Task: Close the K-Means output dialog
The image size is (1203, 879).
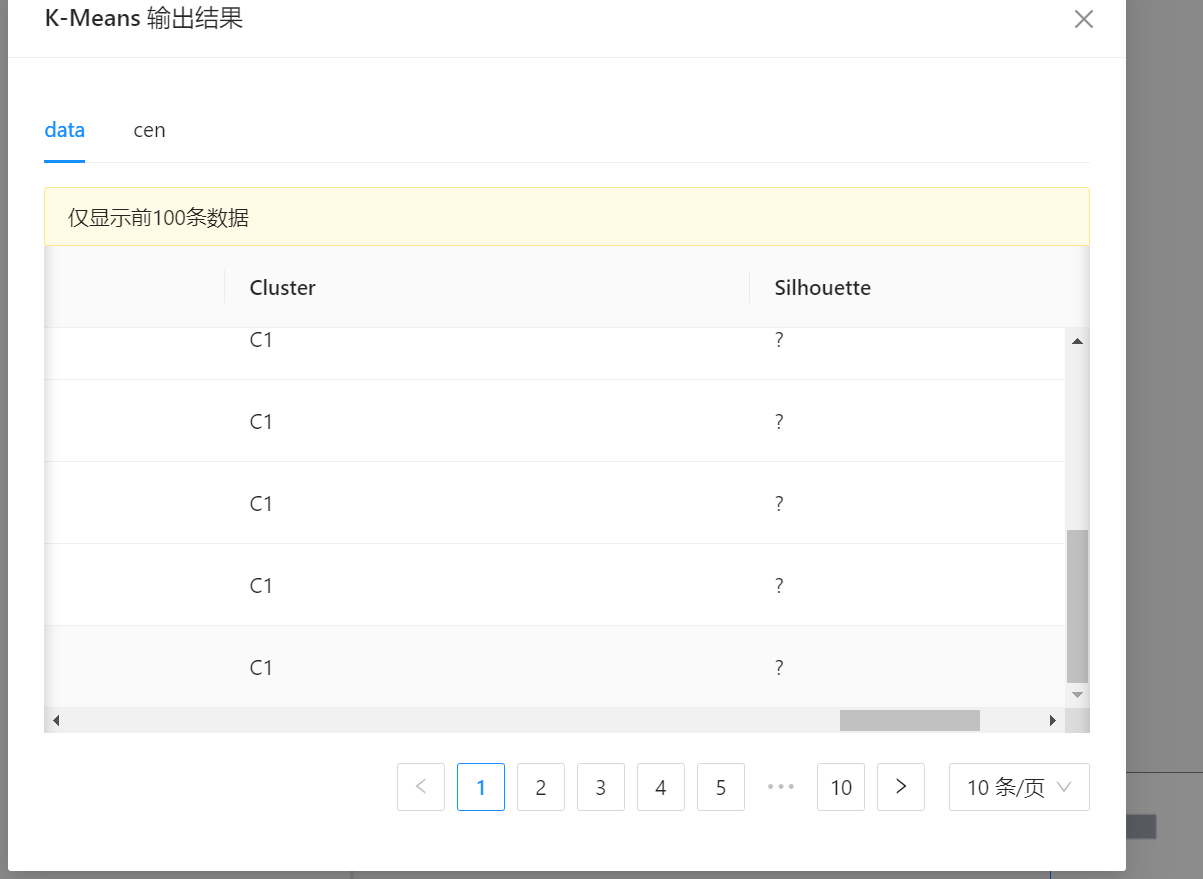Action: pyautogui.click(x=1083, y=19)
